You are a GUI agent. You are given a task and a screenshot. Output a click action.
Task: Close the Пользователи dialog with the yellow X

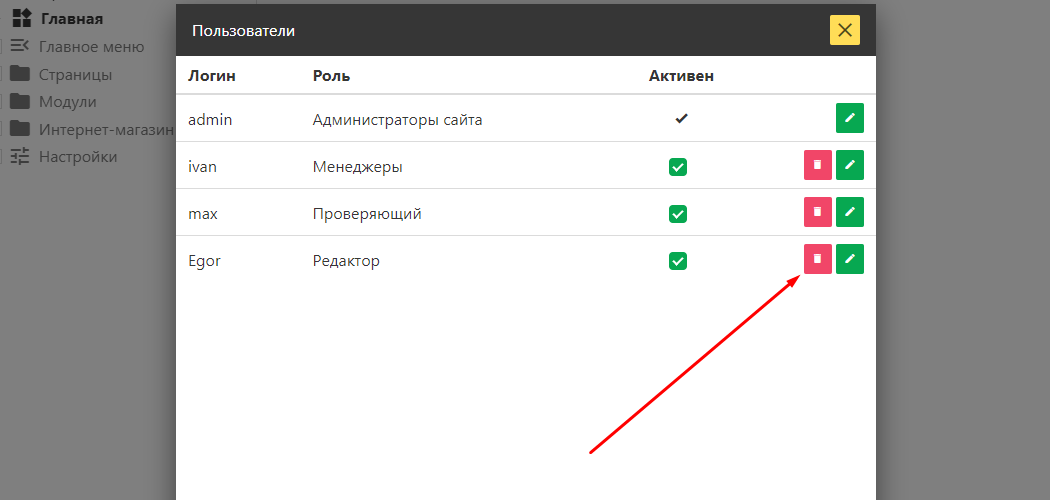click(844, 30)
